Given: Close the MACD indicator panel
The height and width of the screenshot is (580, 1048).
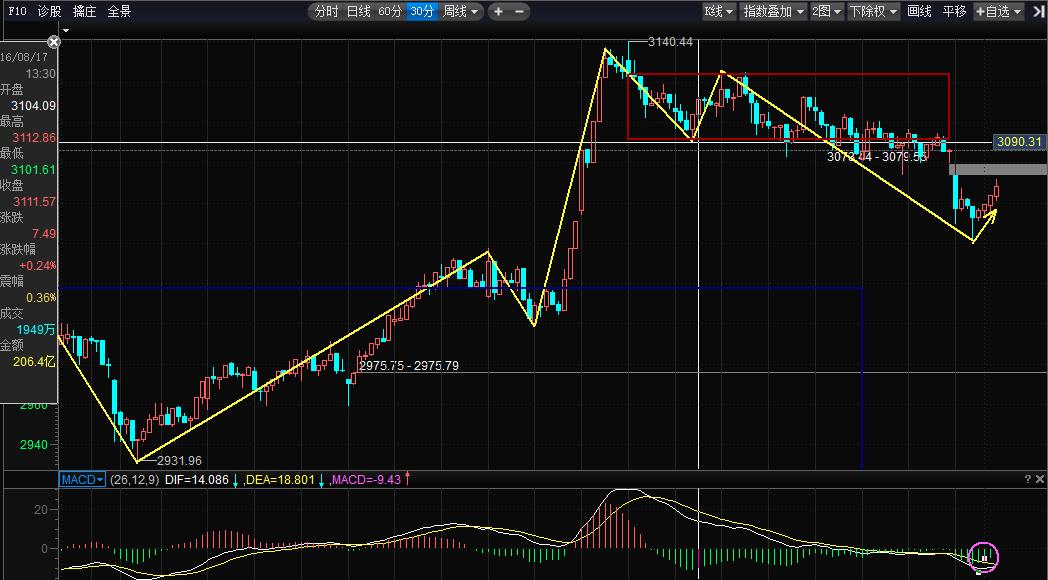Looking at the screenshot, I should pyautogui.click(x=1039, y=480).
